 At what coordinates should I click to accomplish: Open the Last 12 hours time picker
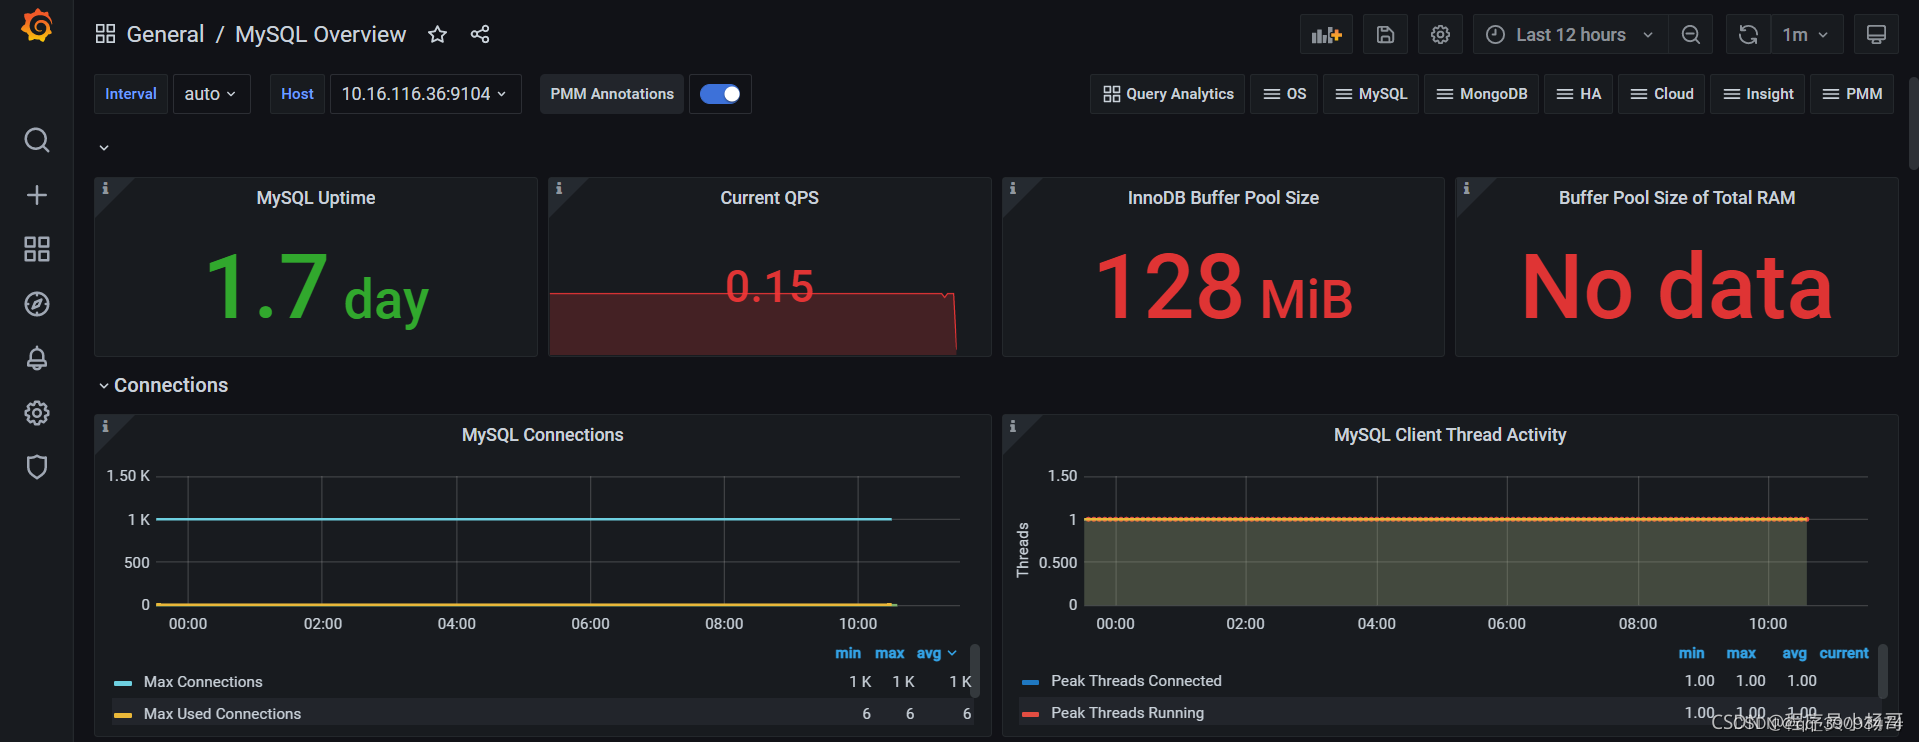(1570, 35)
